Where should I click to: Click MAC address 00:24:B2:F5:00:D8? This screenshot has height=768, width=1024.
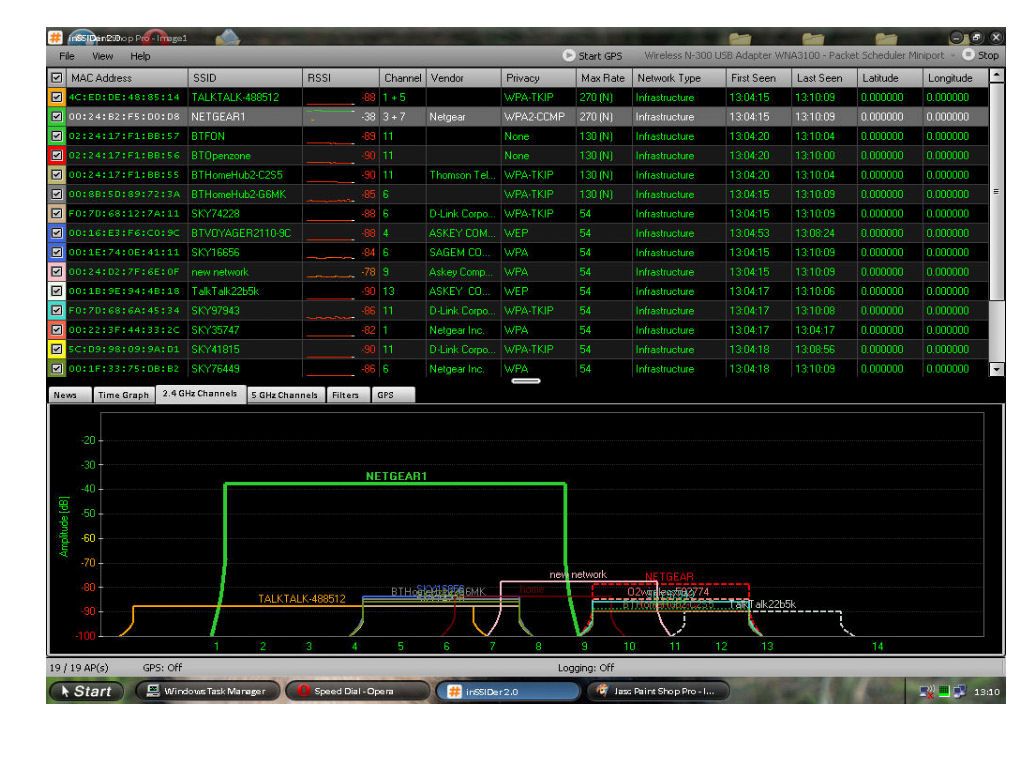pyautogui.click(x=124, y=117)
